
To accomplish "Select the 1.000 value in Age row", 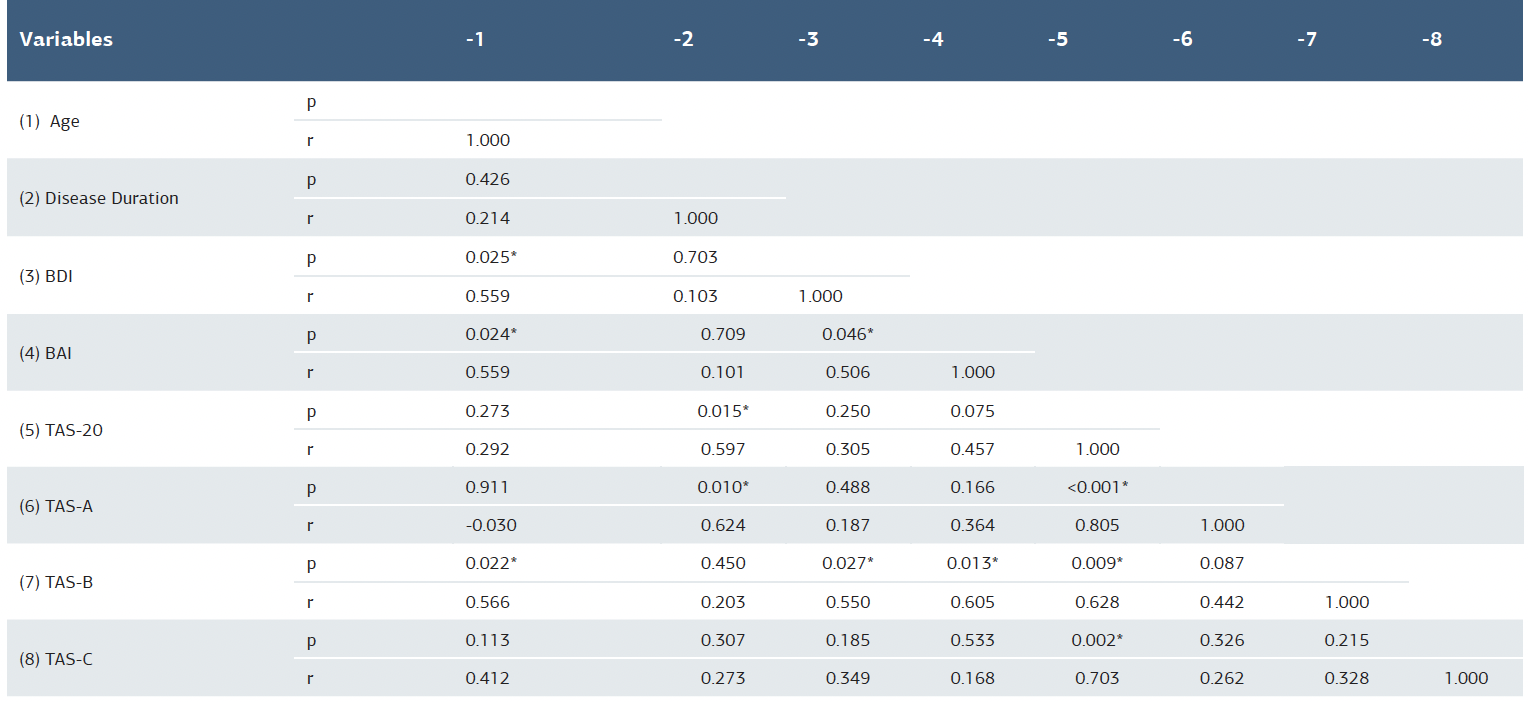I will click(x=486, y=141).
